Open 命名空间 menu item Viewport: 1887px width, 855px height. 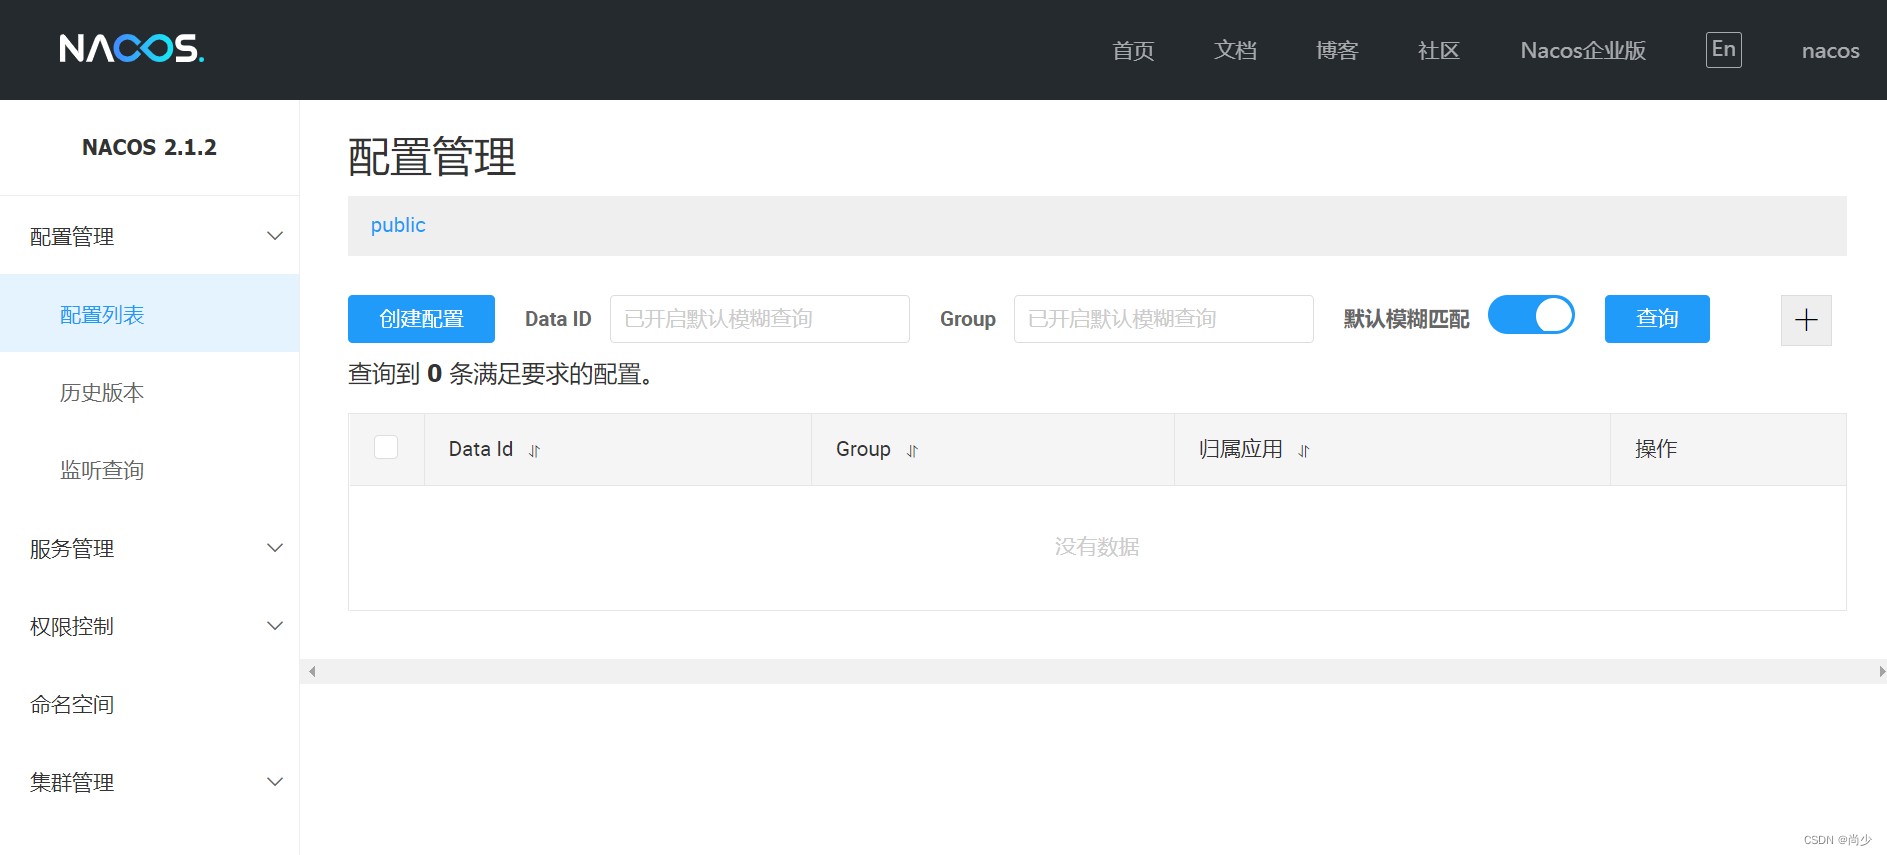(x=150, y=704)
